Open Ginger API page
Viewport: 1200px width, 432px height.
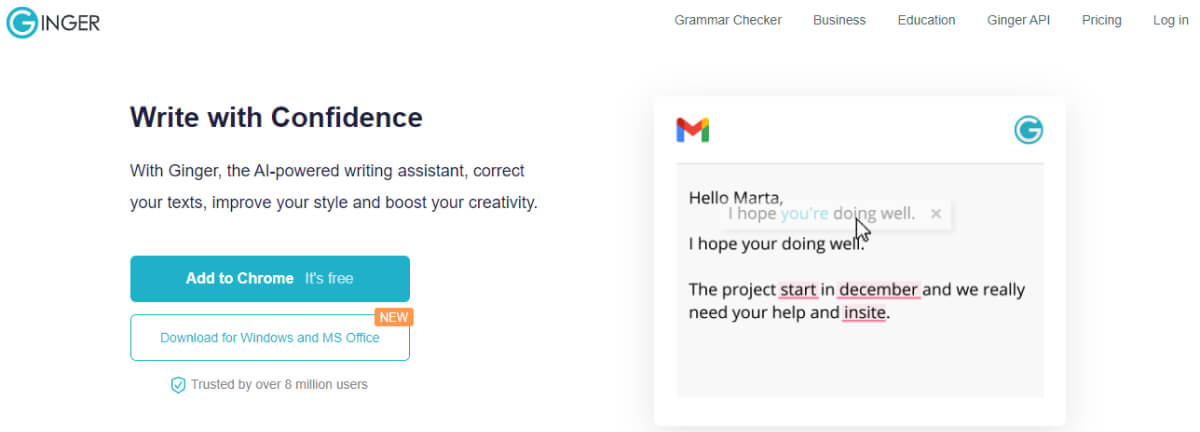pos(1018,20)
